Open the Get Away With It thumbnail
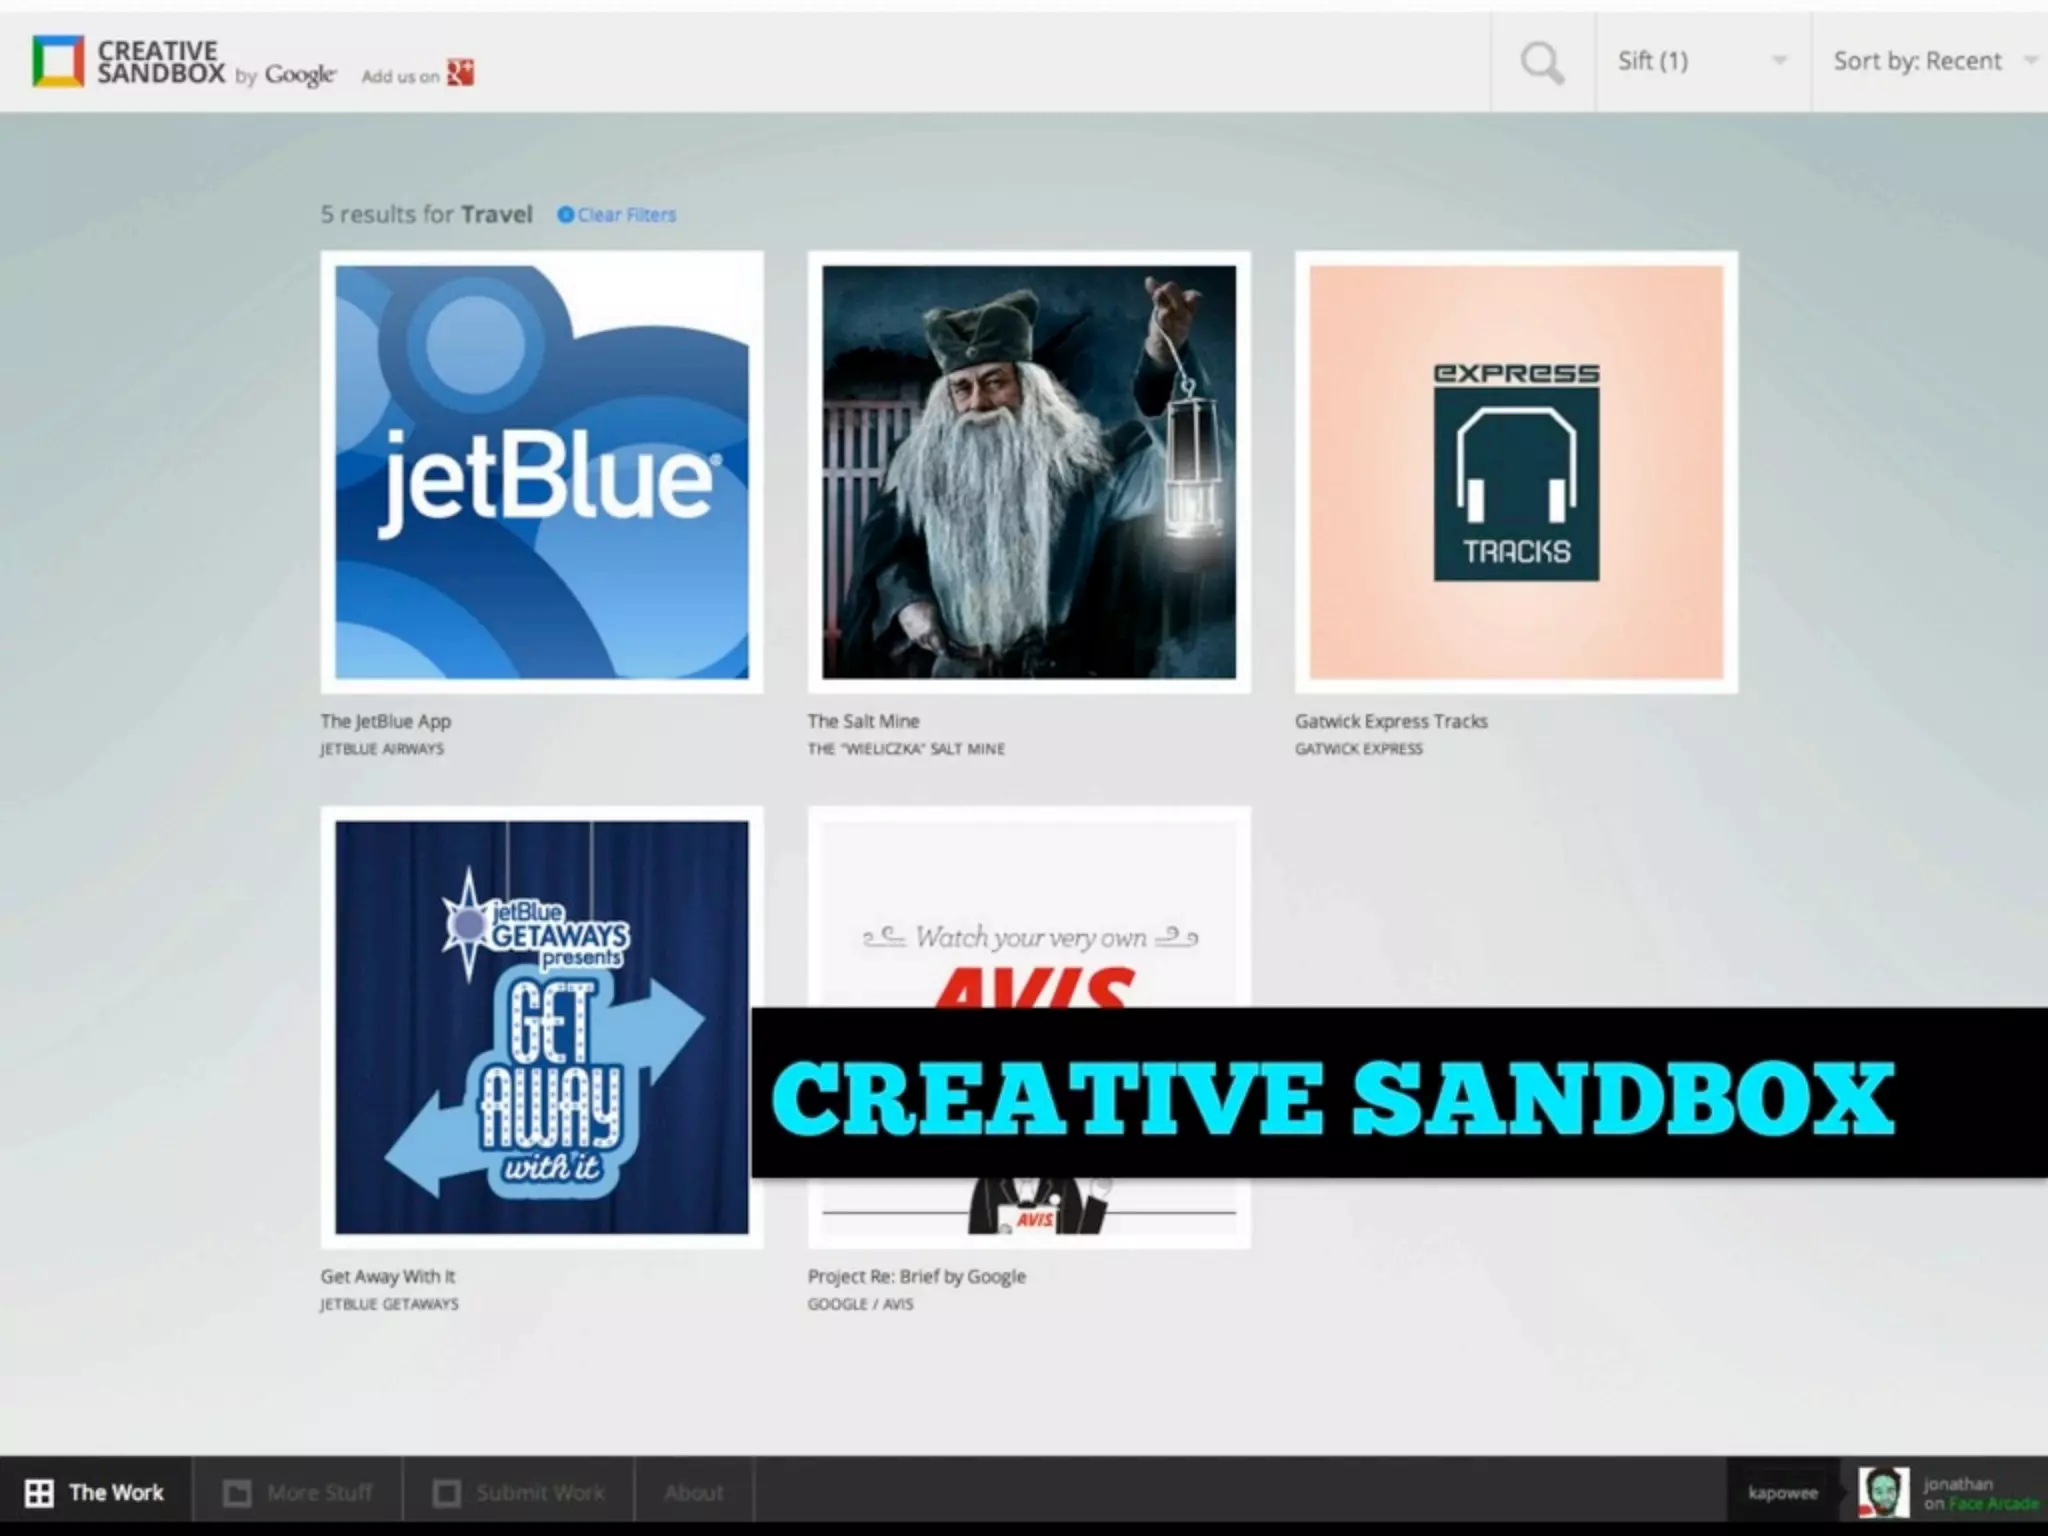 [541, 1027]
